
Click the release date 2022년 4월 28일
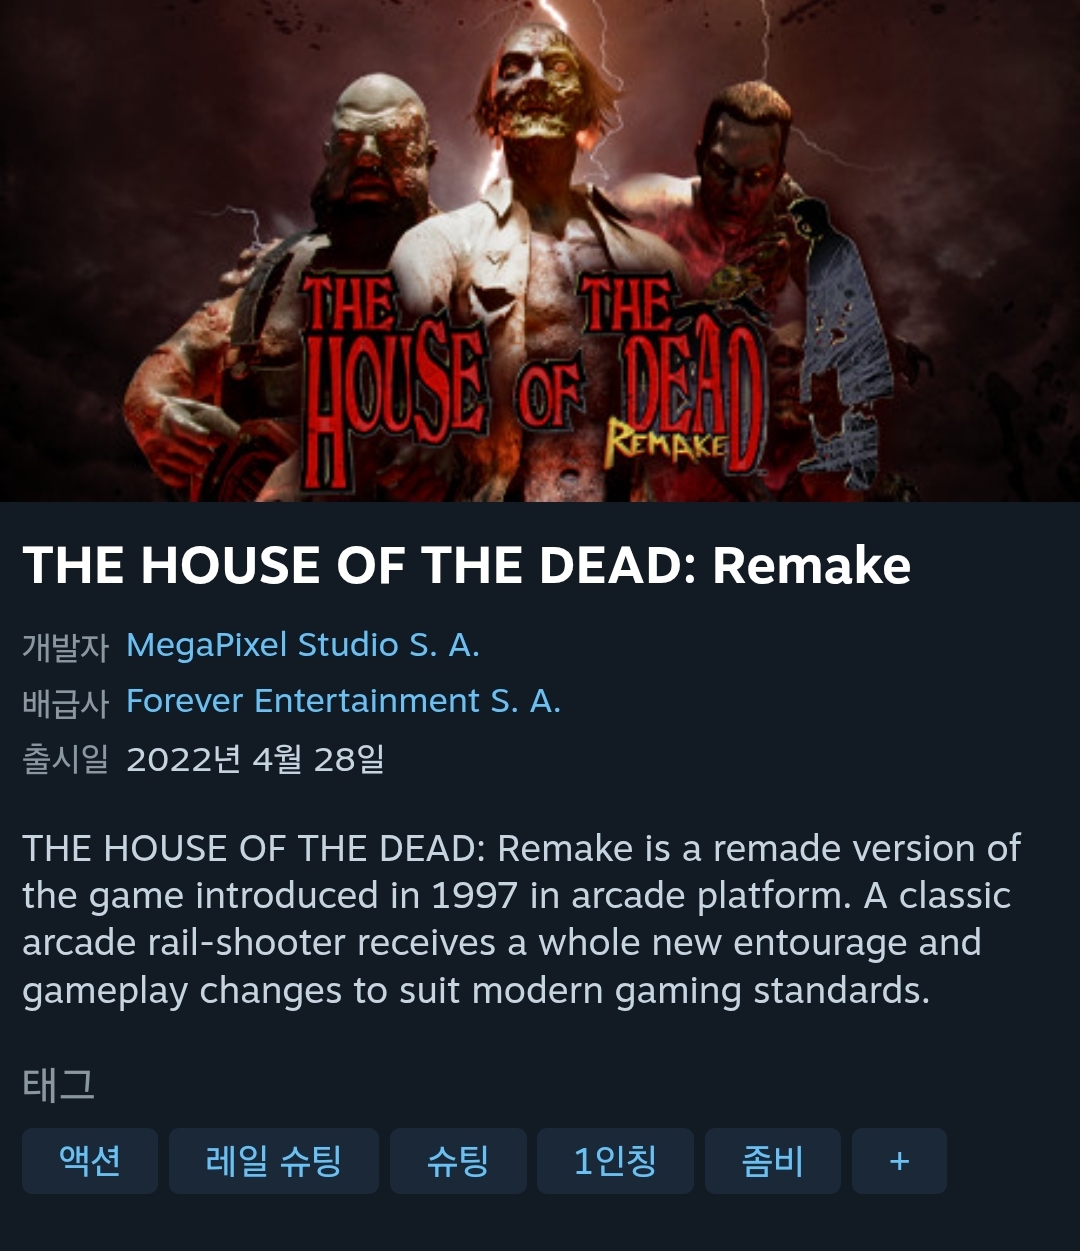tap(255, 759)
